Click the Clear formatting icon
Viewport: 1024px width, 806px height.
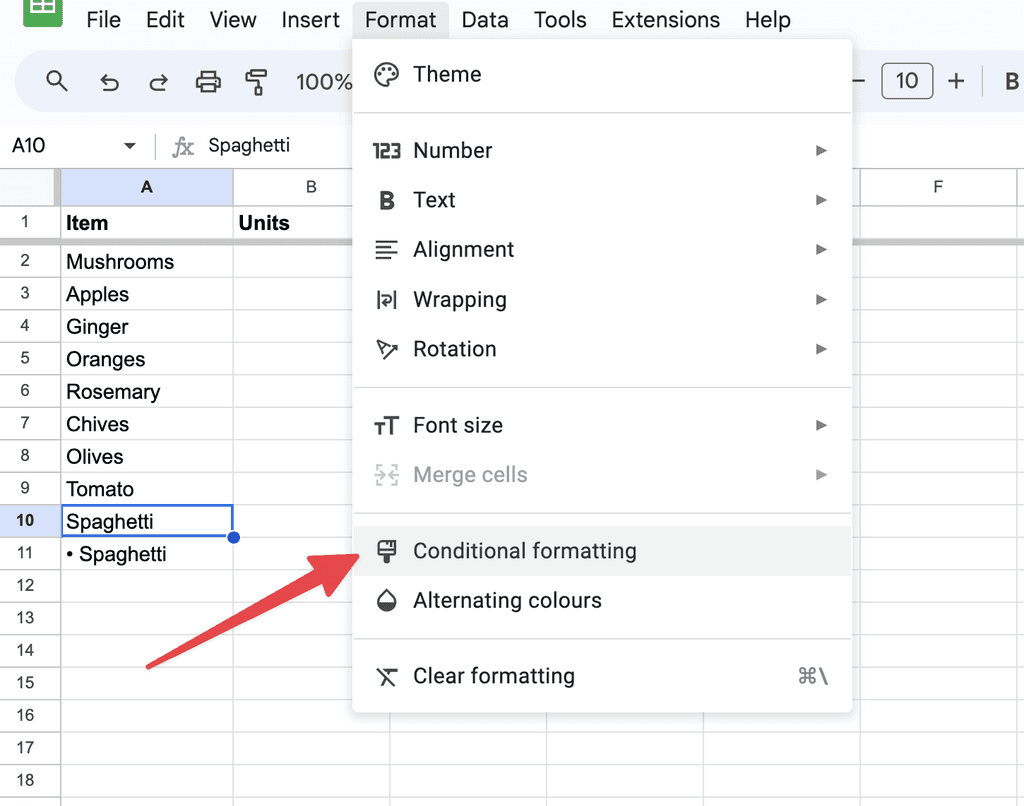[x=386, y=676]
